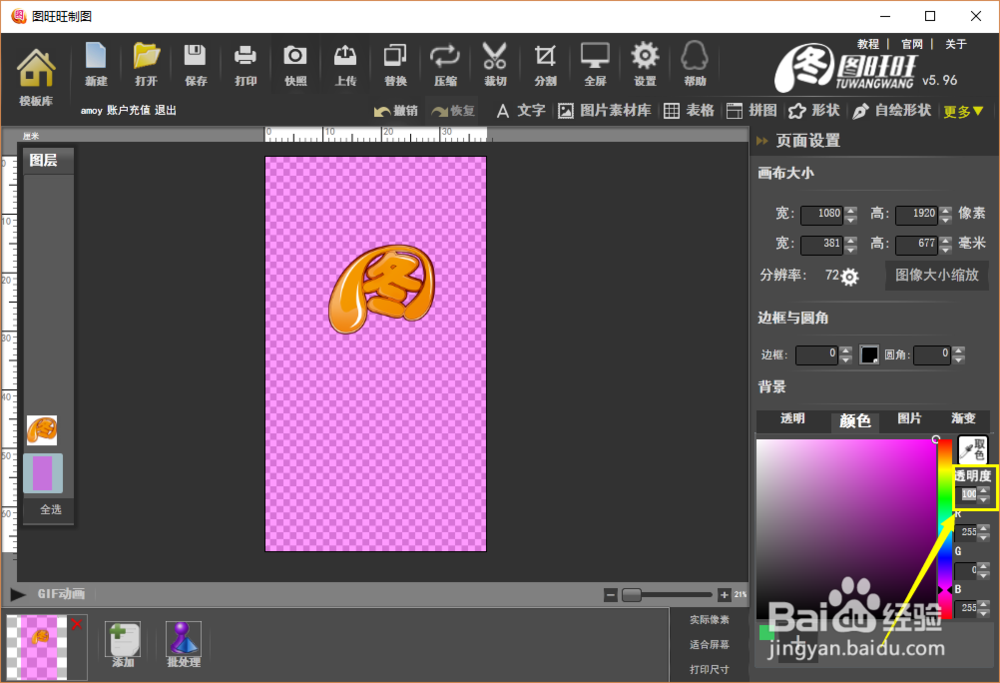Select the purple background layer thumbnail
Image resolution: width=1000 pixels, height=683 pixels.
pyautogui.click(x=43, y=473)
